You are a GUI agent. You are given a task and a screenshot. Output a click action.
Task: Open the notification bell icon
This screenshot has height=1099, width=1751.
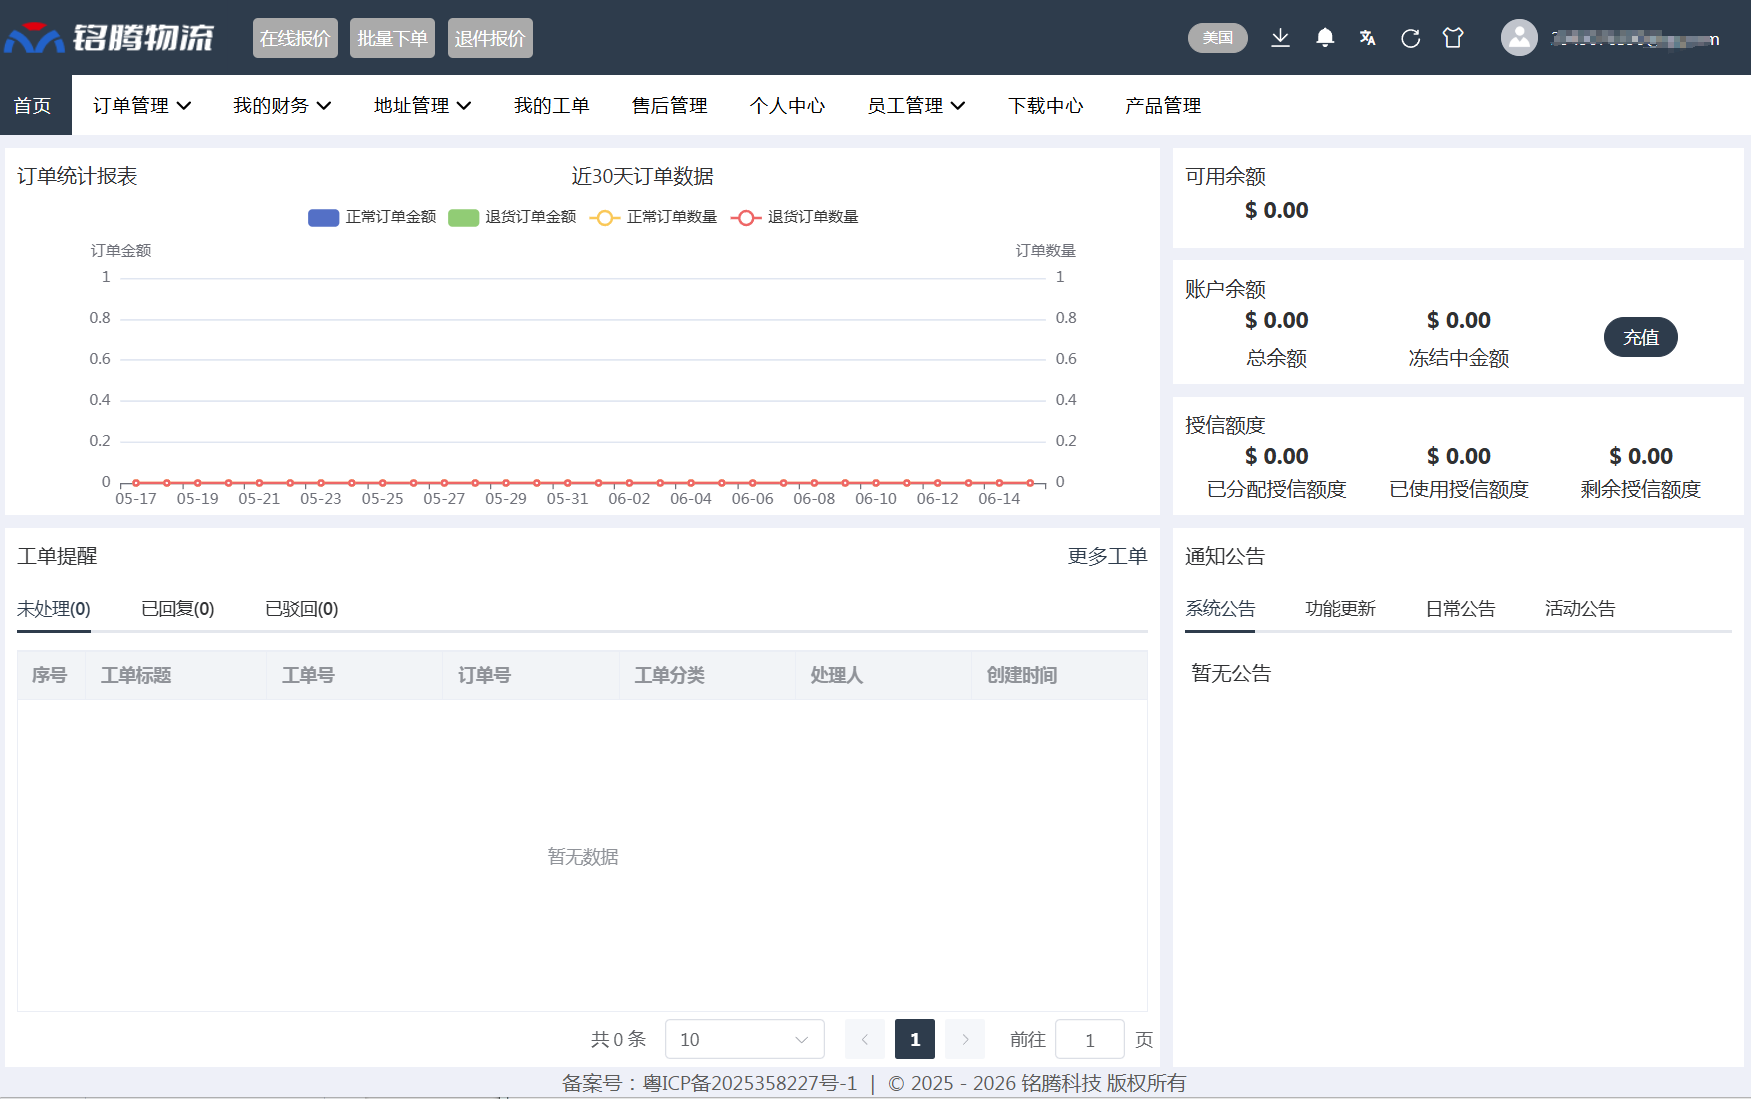point(1325,38)
